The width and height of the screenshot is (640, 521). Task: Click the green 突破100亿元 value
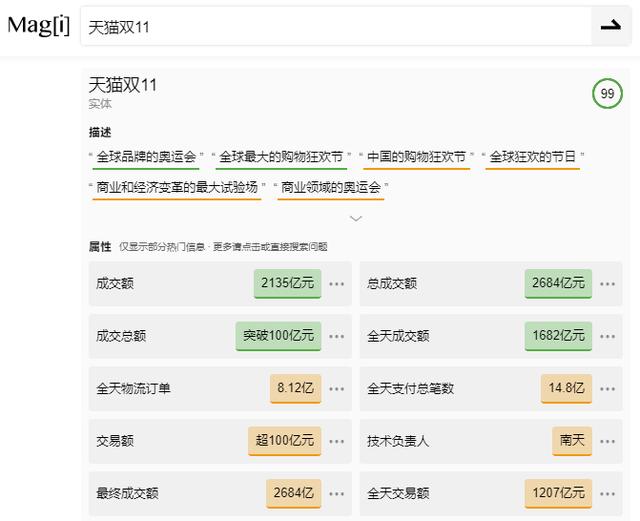coord(278,336)
